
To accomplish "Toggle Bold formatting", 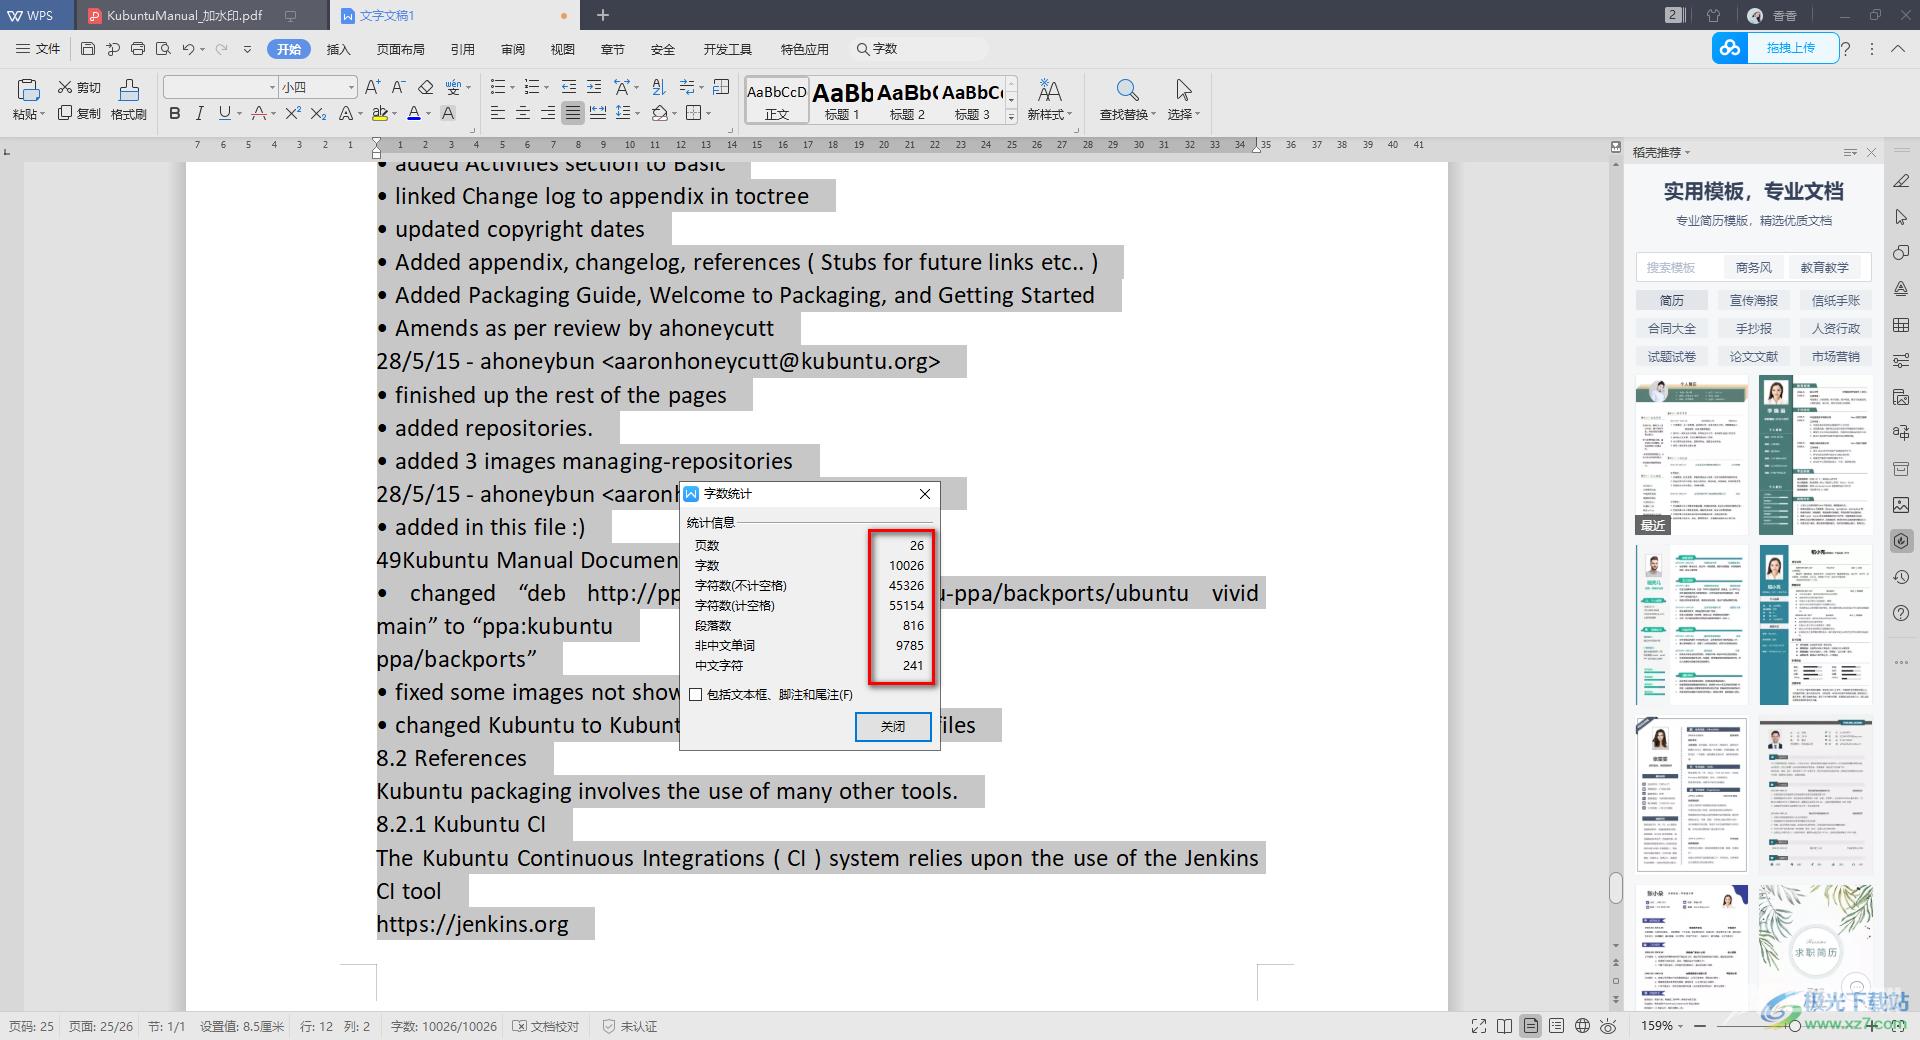I will coord(175,113).
